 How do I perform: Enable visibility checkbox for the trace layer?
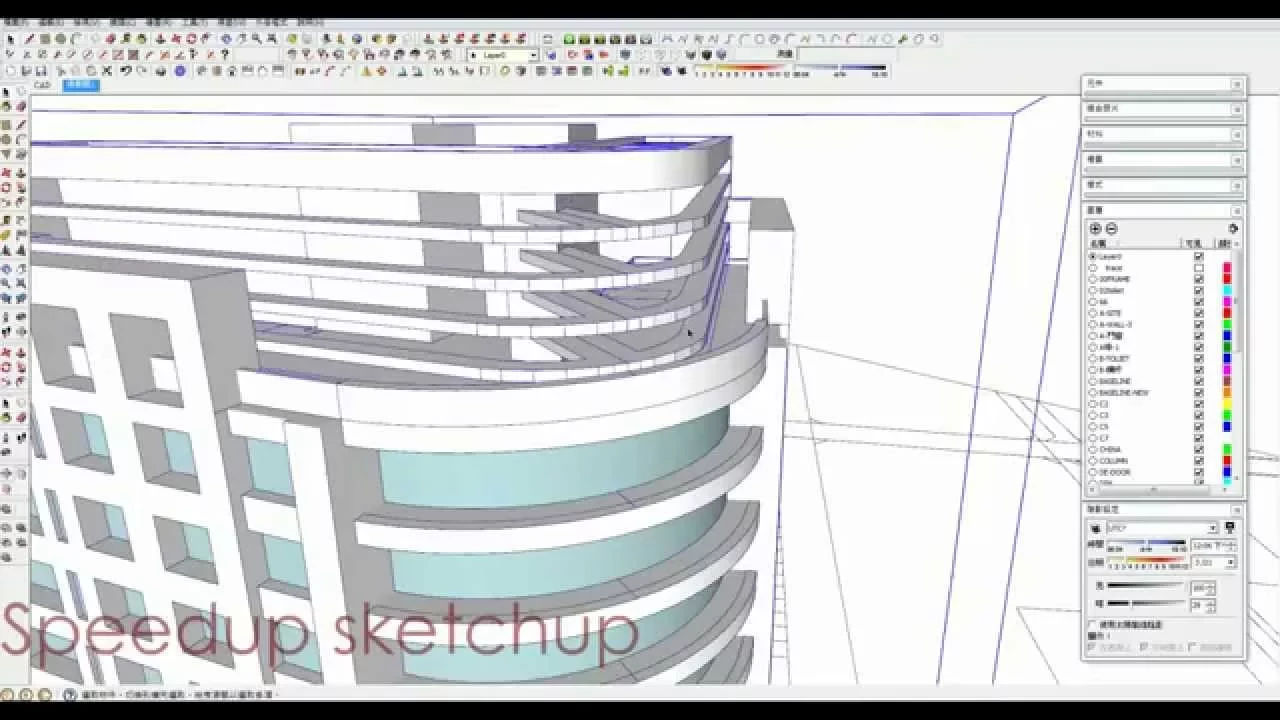pyautogui.click(x=1198, y=268)
